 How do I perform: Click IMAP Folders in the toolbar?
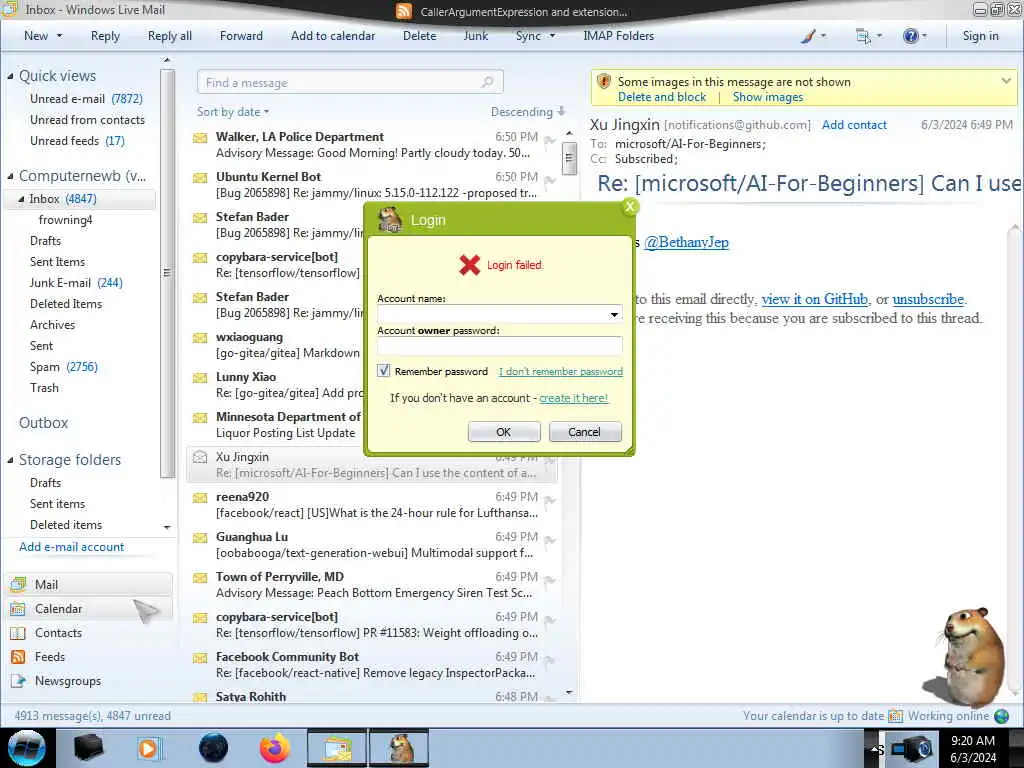(x=618, y=36)
